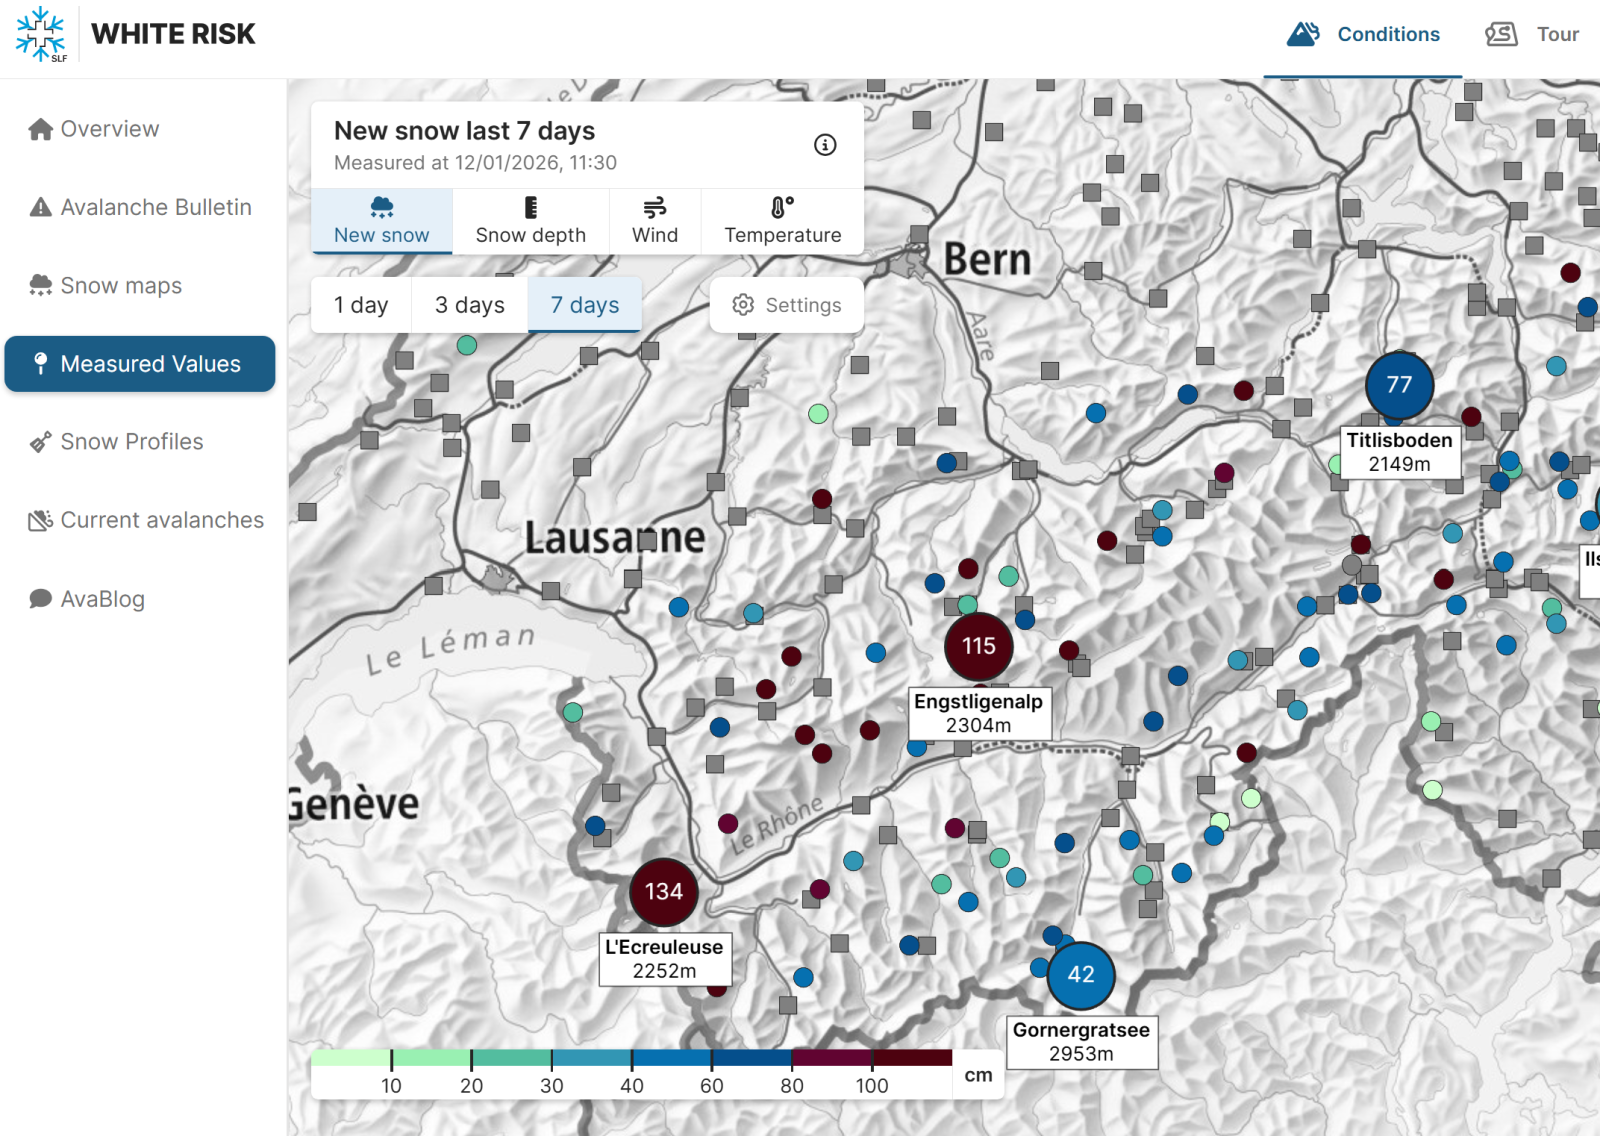
Task: Go to Overview in sidebar
Action: [109, 129]
